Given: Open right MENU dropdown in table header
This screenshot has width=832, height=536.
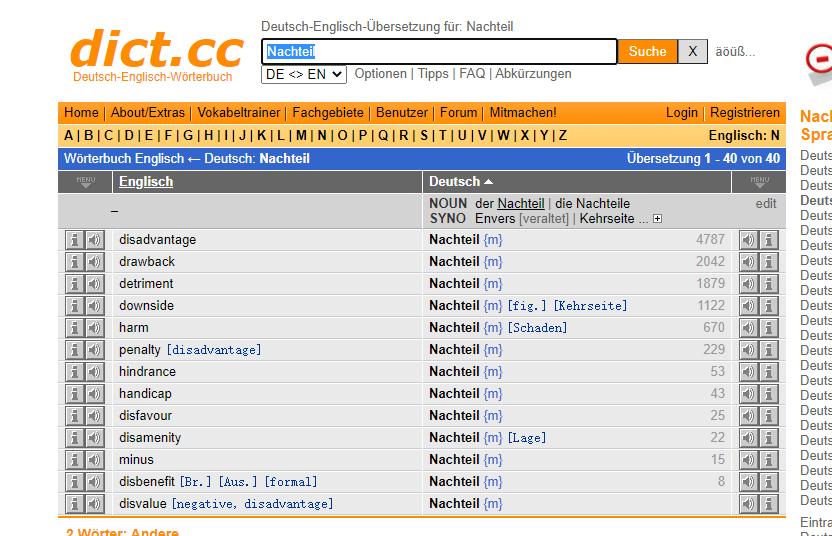Looking at the screenshot, I should [x=759, y=181].
